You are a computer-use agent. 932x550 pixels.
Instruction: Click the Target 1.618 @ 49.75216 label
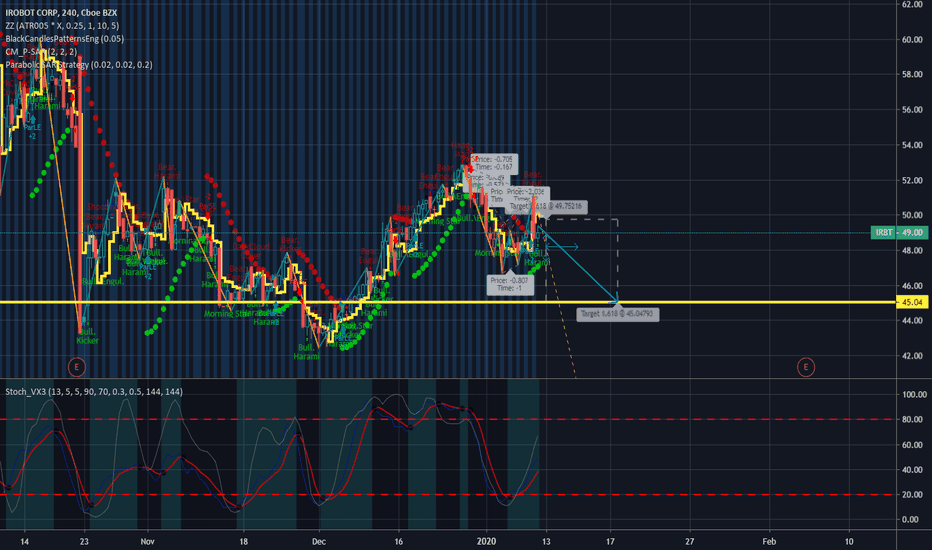coord(546,206)
